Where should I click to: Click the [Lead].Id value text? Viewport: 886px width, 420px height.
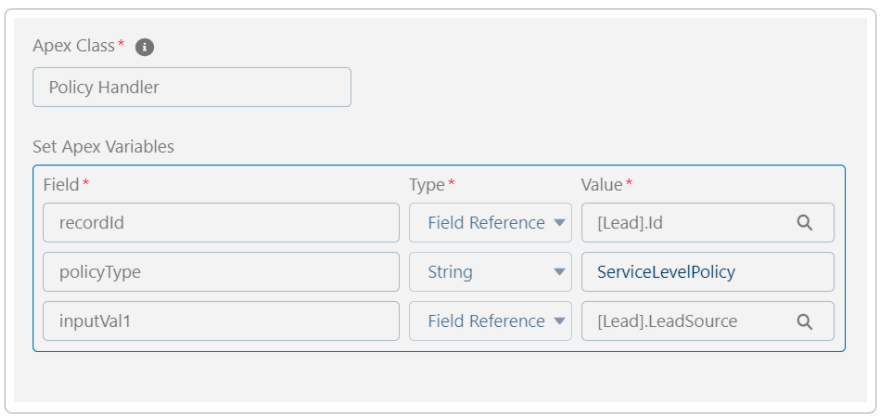(x=630, y=223)
